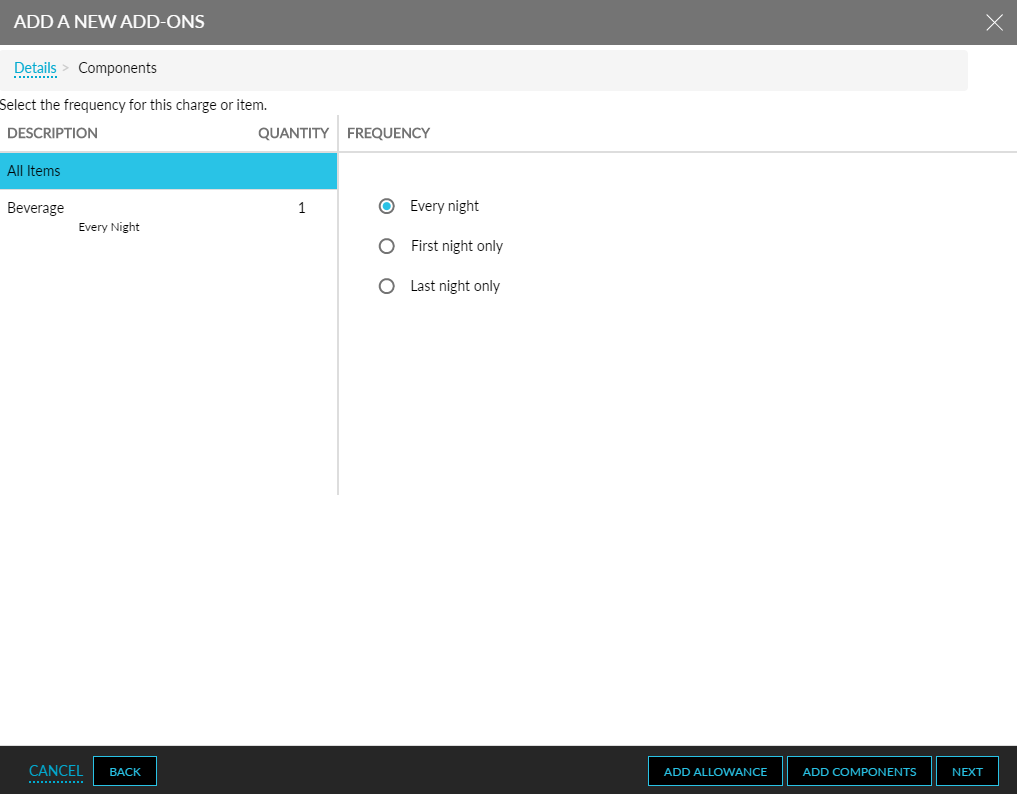Choose First night only frequency
The image size is (1017, 794).
point(387,246)
